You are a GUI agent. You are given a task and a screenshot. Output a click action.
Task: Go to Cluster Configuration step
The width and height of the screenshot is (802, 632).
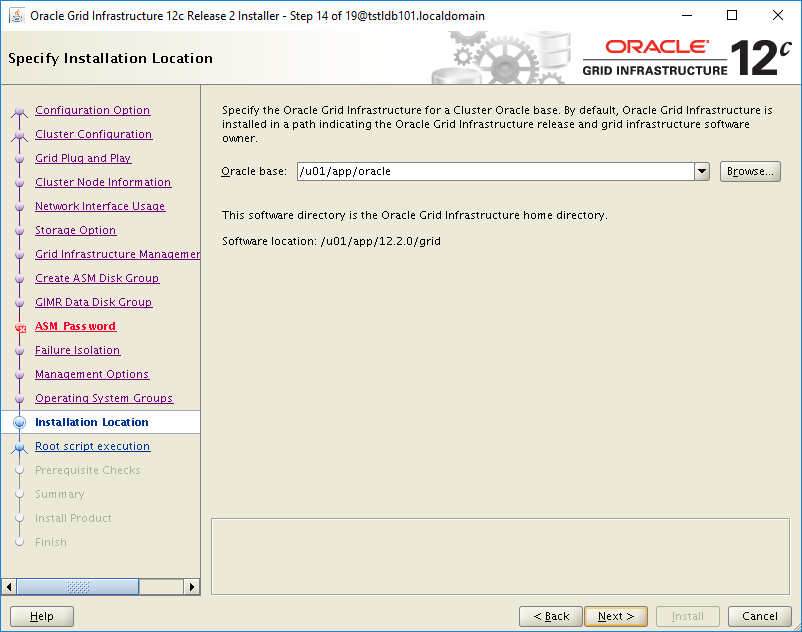coord(94,134)
